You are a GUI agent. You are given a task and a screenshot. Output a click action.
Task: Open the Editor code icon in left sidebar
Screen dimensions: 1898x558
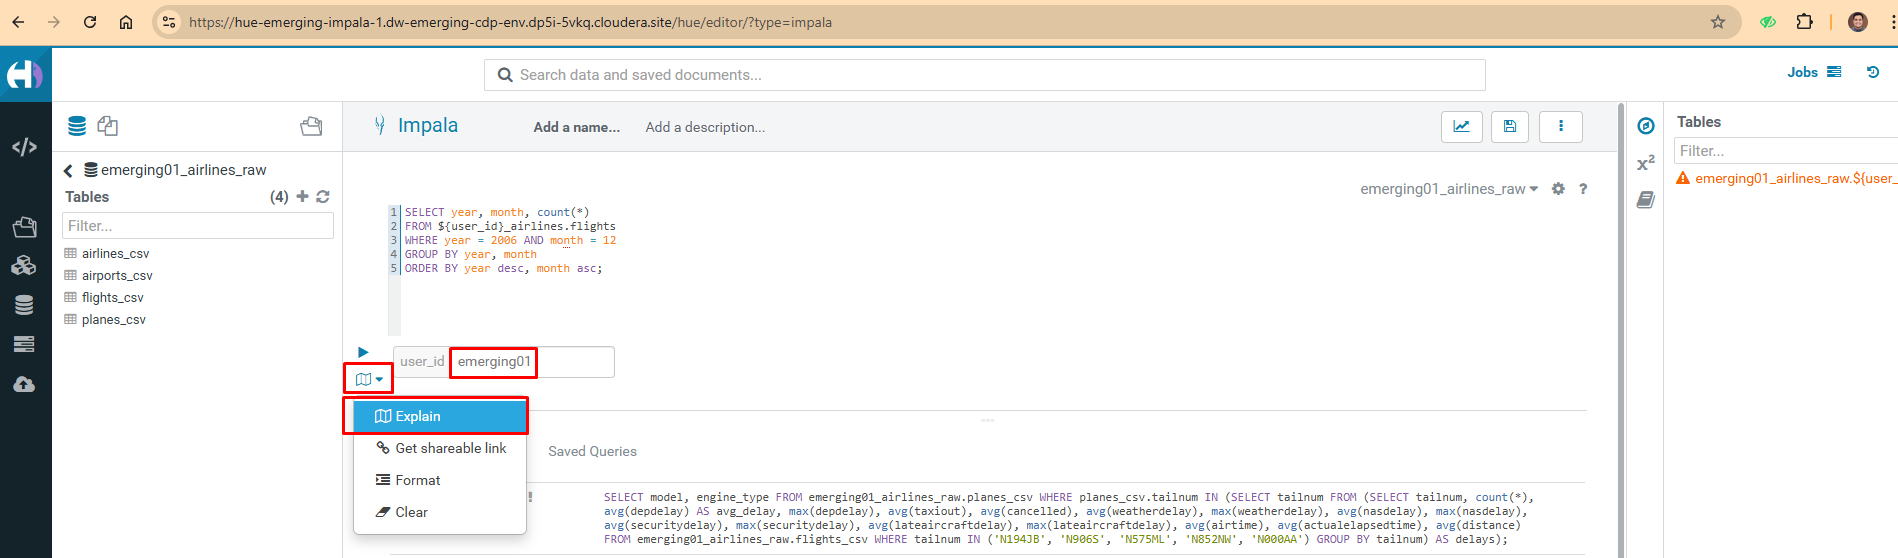(25, 147)
